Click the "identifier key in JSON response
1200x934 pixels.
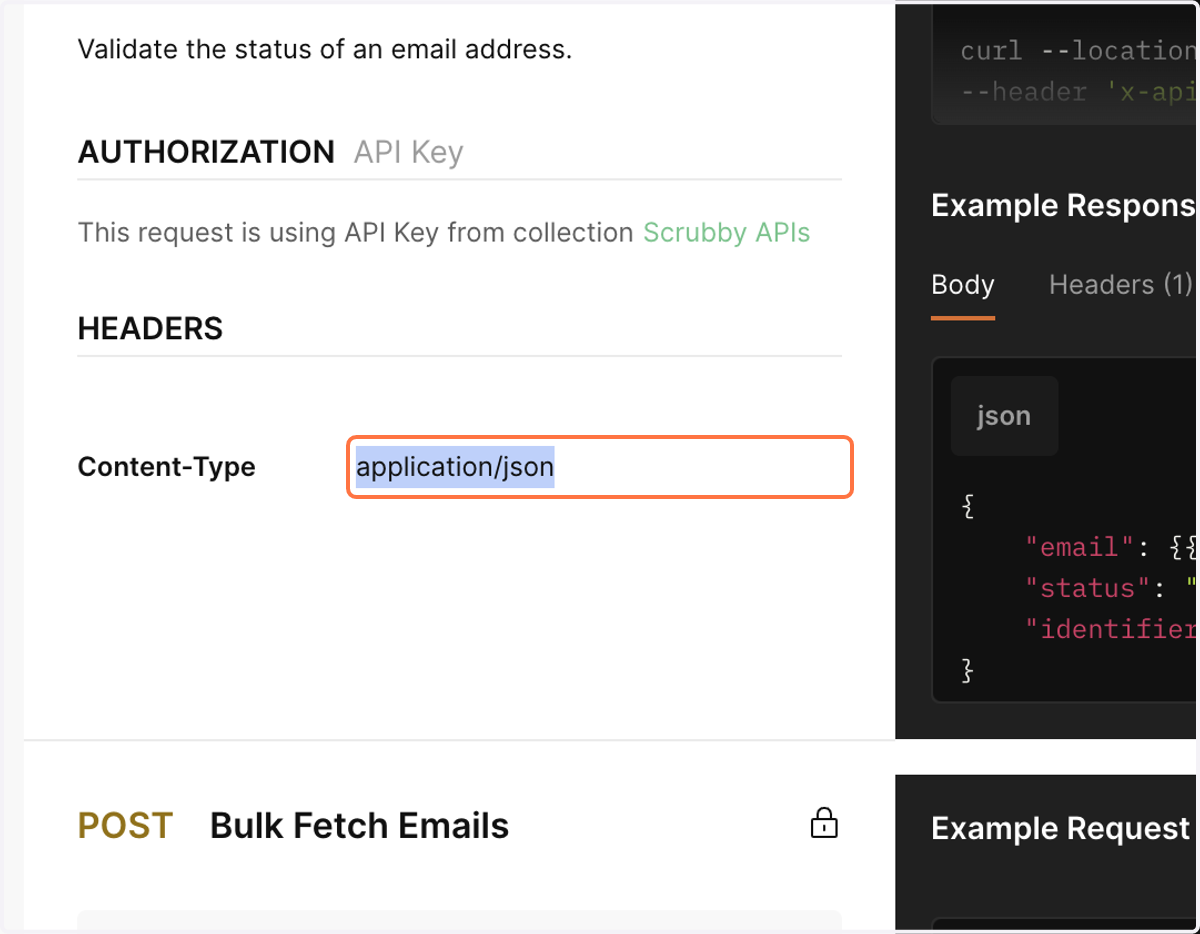[1109, 629]
